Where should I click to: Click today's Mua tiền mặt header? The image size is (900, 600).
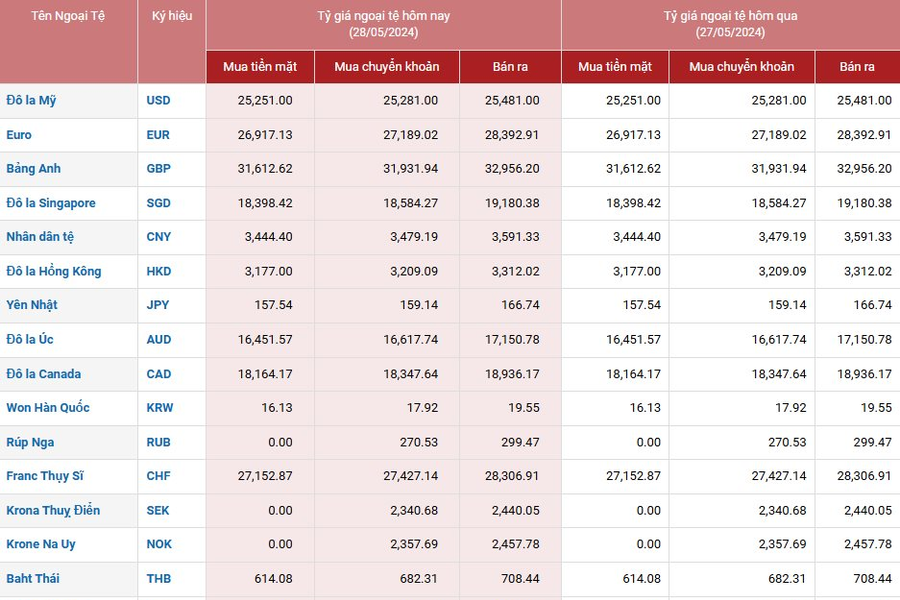(x=260, y=66)
